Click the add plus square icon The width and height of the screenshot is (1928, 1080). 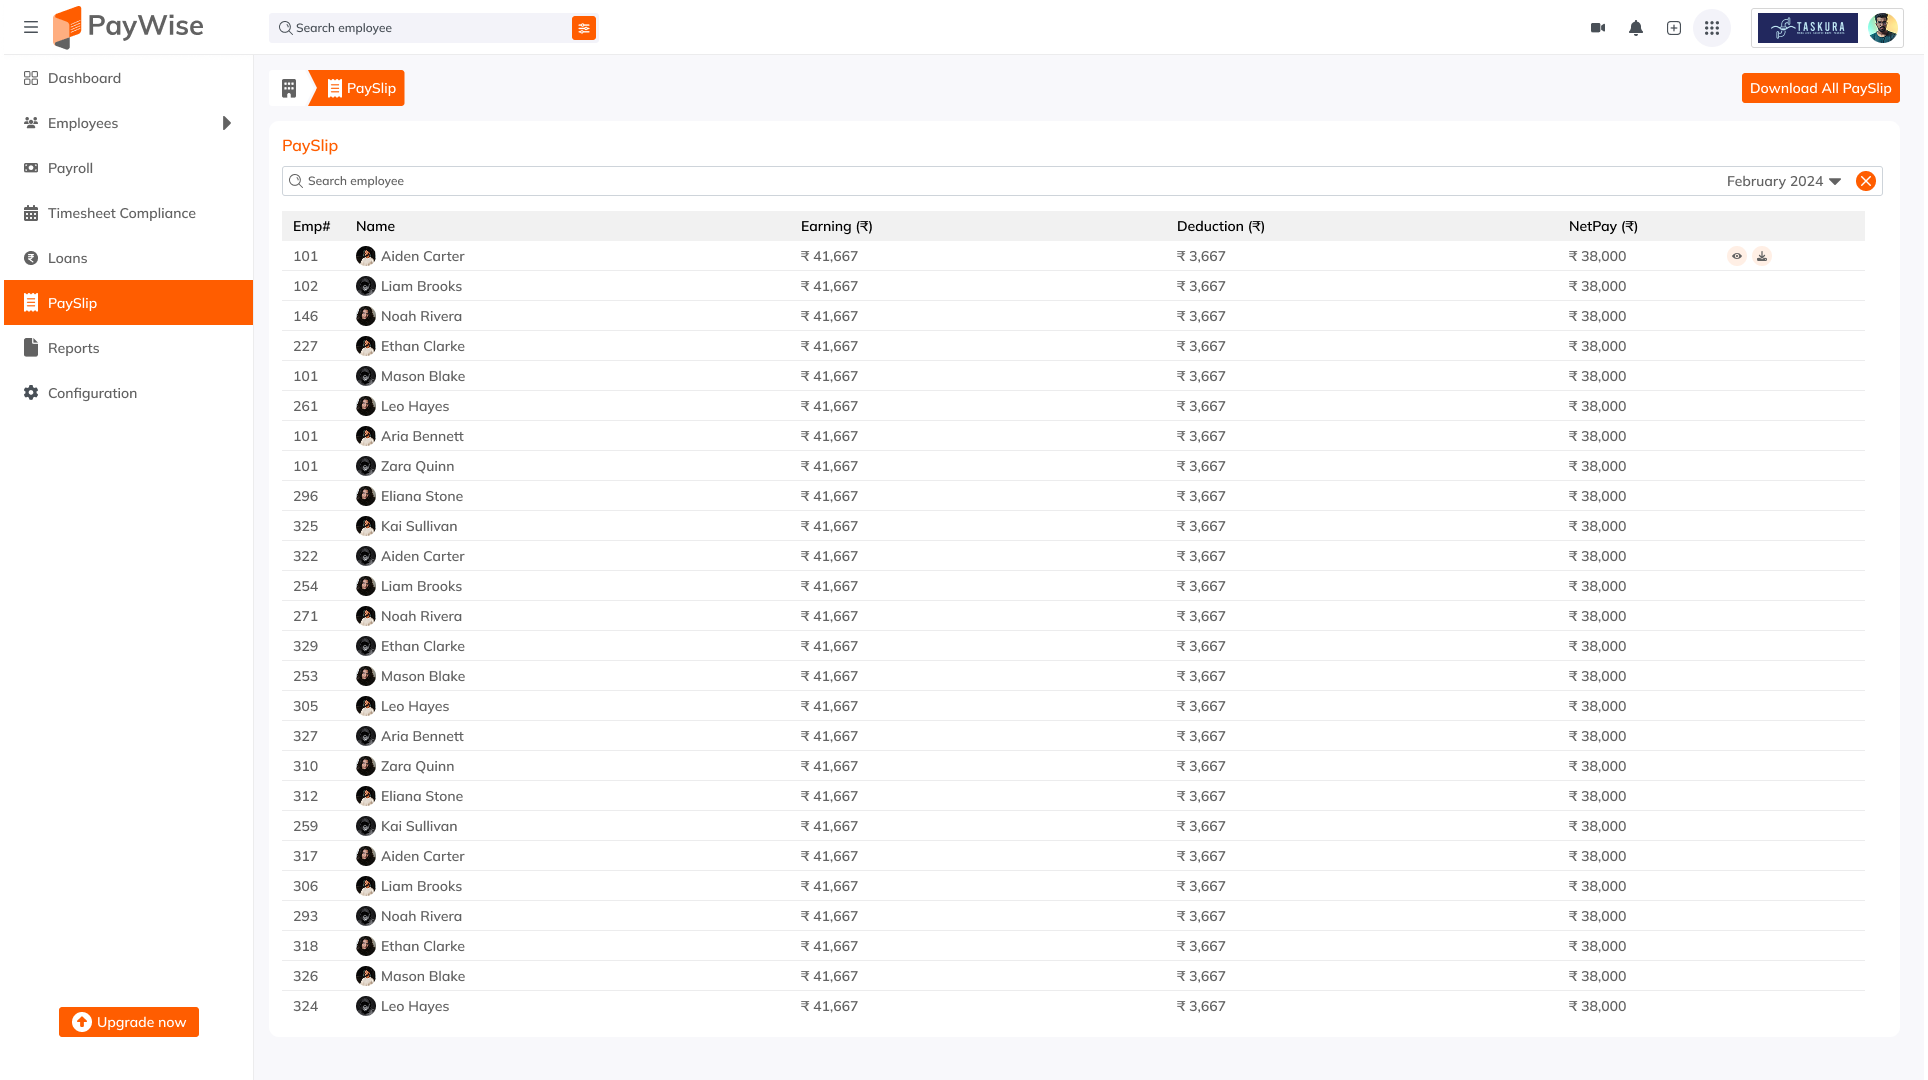[x=1674, y=28]
